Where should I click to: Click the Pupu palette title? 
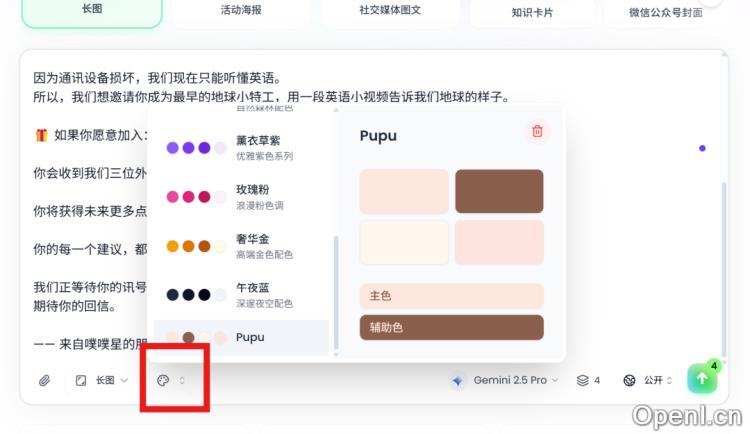[x=378, y=136]
